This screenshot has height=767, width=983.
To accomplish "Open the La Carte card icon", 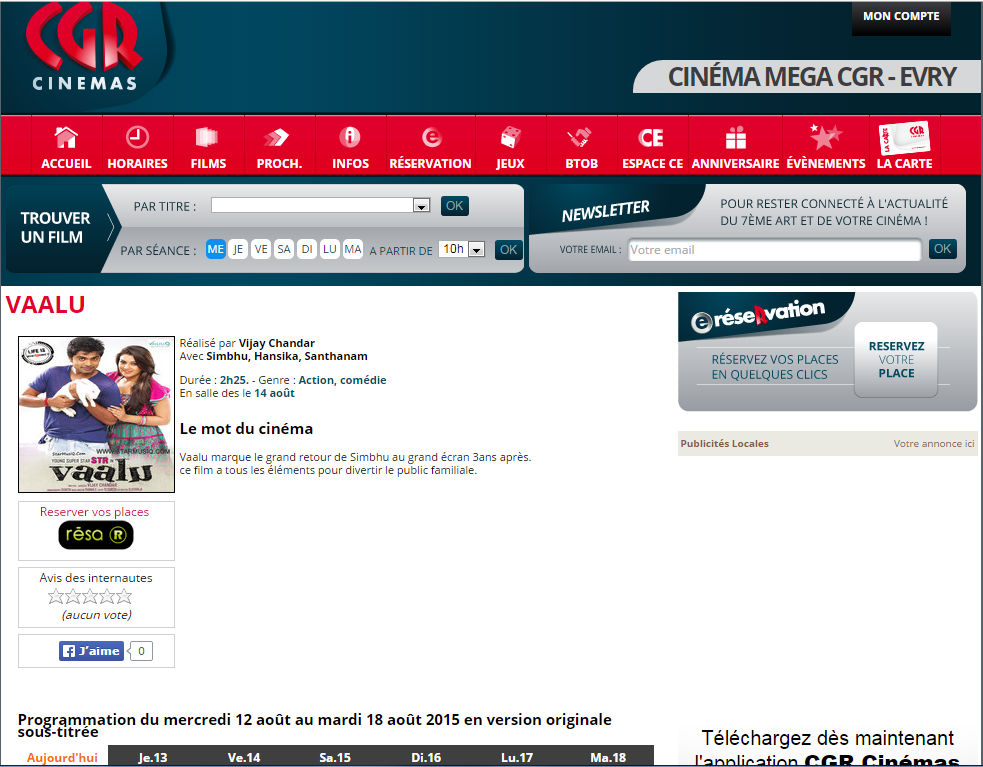I will pyautogui.click(x=904, y=137).
